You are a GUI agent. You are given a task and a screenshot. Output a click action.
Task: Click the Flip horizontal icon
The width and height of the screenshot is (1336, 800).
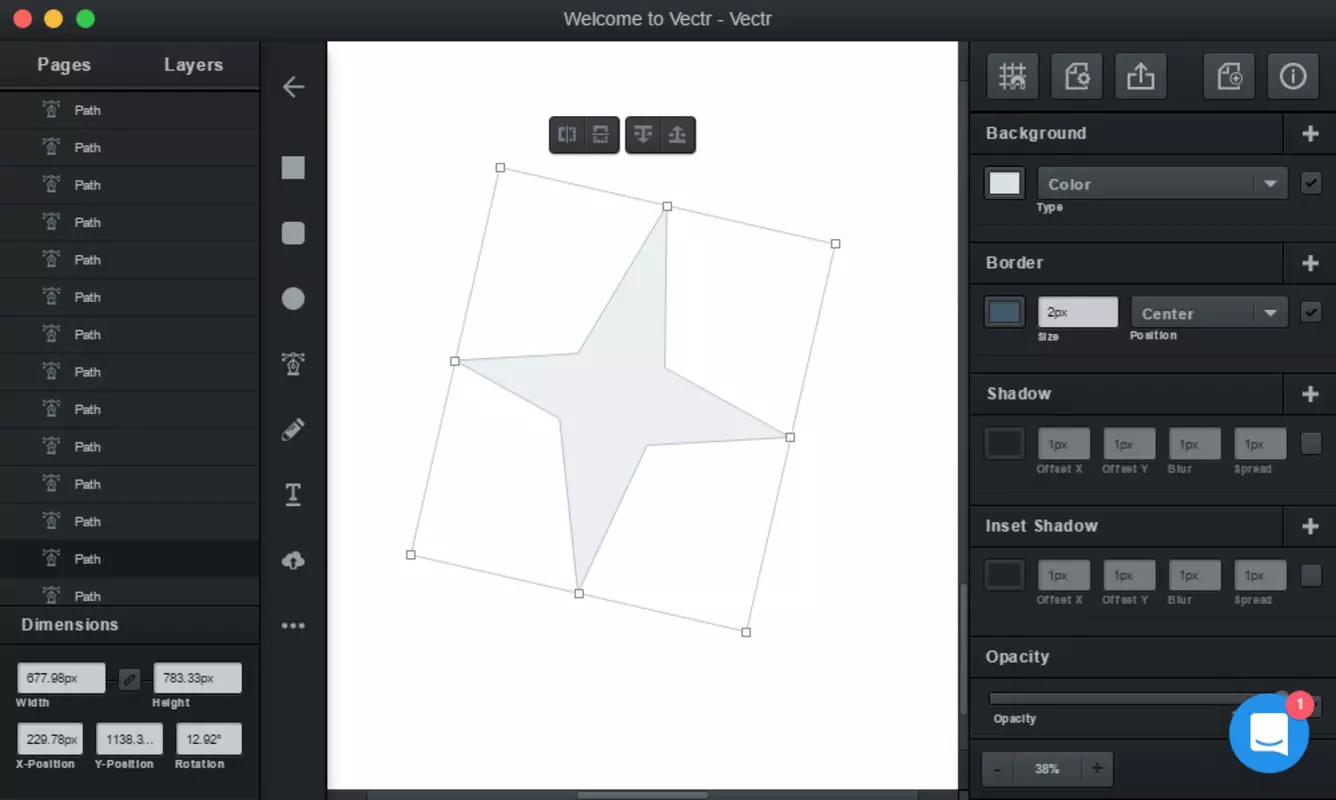click(567, 135)
